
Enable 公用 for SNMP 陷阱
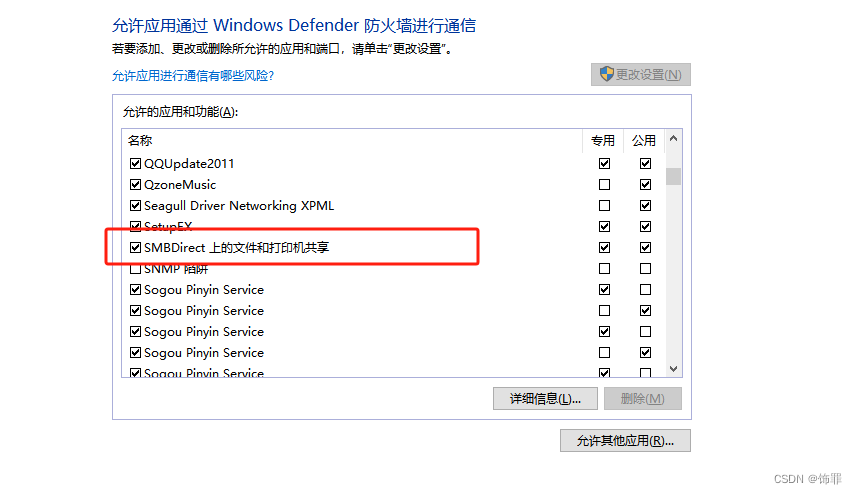point(645,268)
